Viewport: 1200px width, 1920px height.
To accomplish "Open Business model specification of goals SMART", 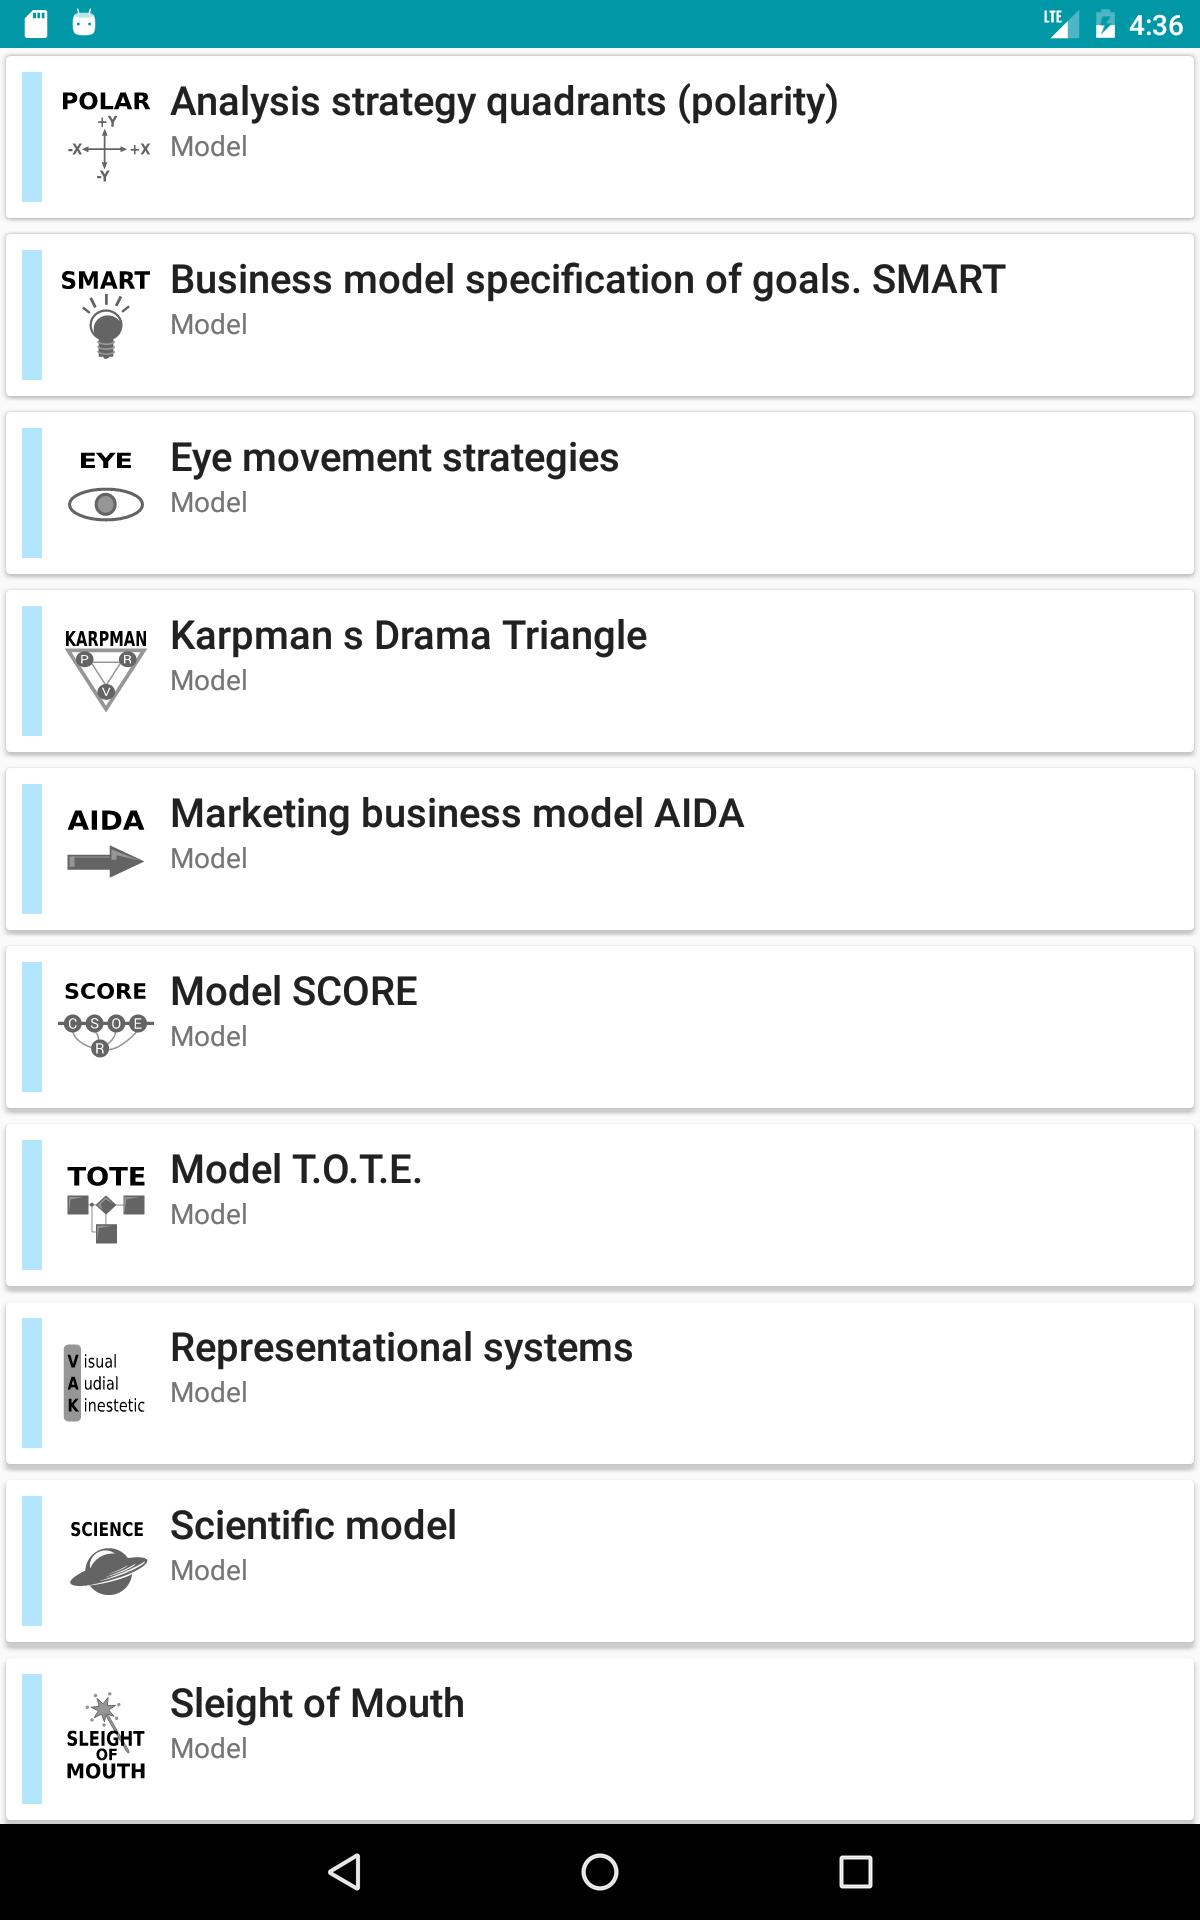I will click(x=587, y=280).
